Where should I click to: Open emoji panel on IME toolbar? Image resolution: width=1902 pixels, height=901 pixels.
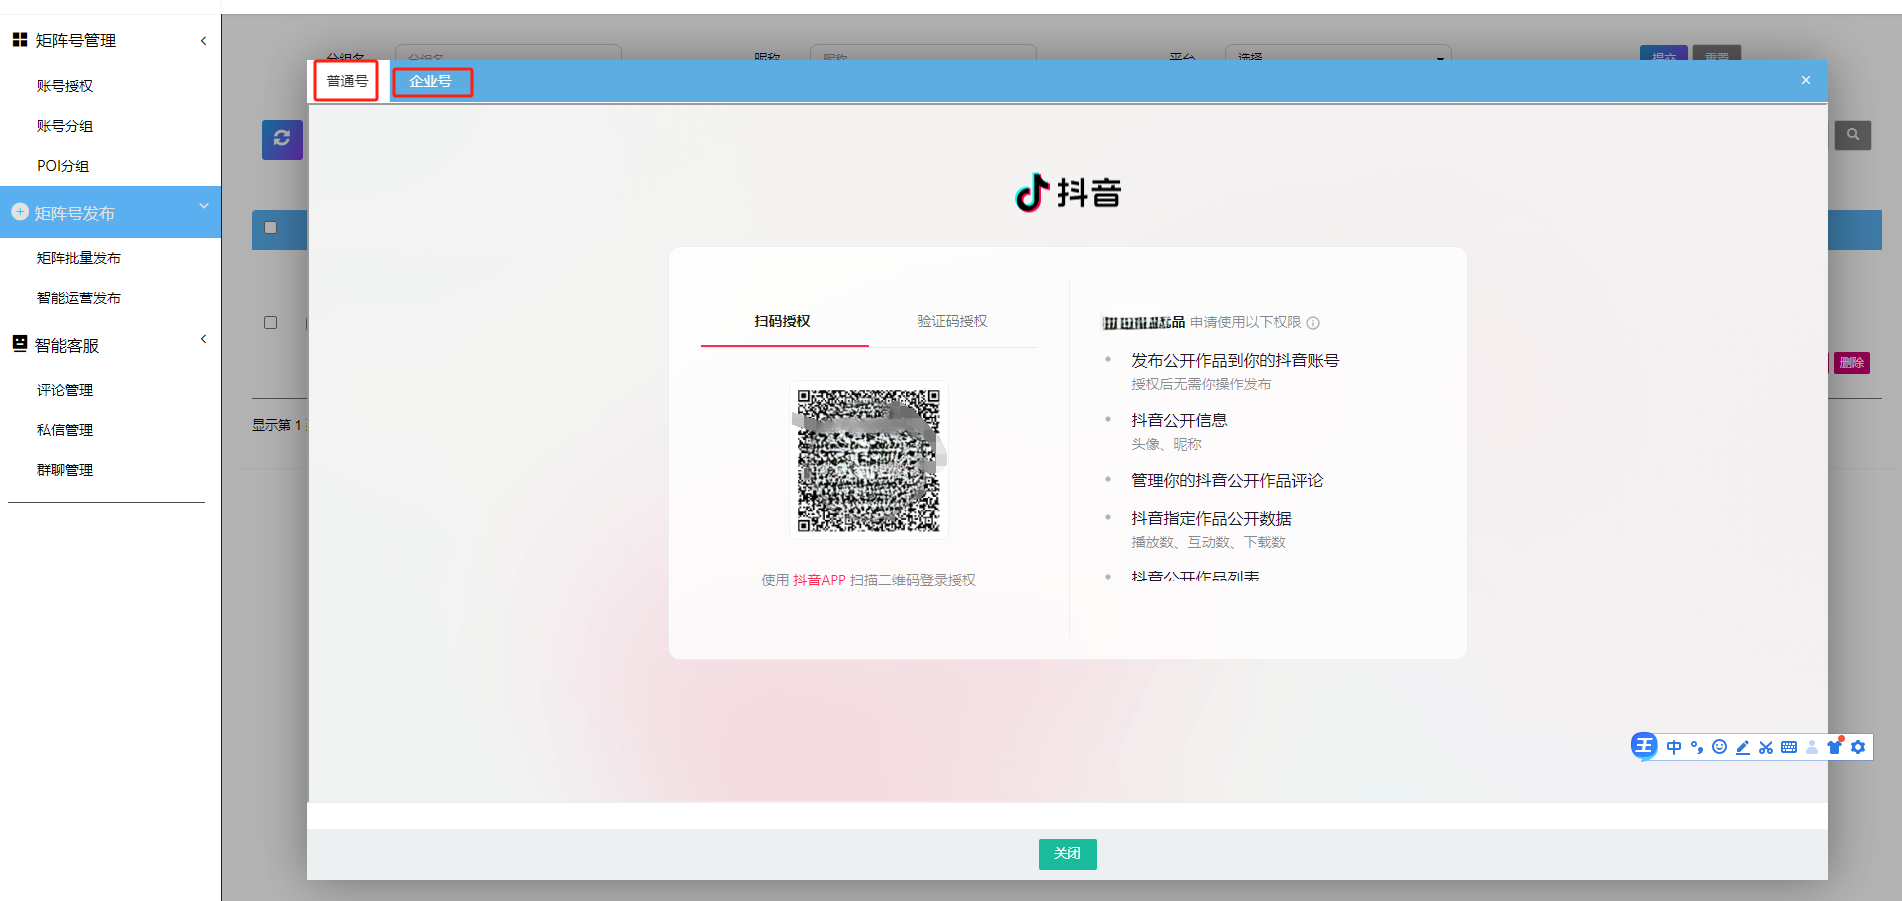pos(1720,747)
